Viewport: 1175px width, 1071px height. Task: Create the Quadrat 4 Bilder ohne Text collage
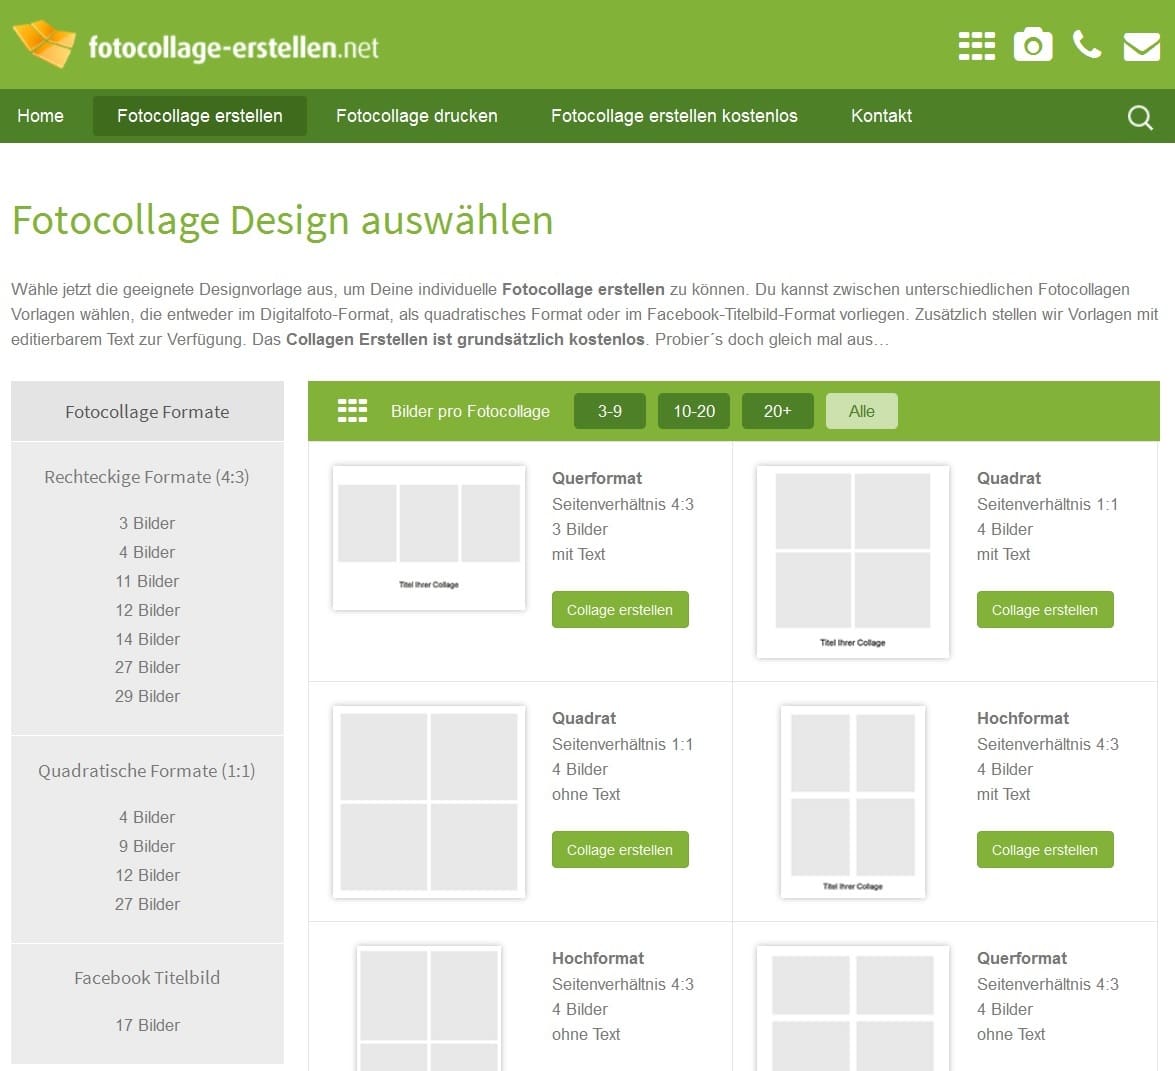pyautogui.click(x=620, y=849)
